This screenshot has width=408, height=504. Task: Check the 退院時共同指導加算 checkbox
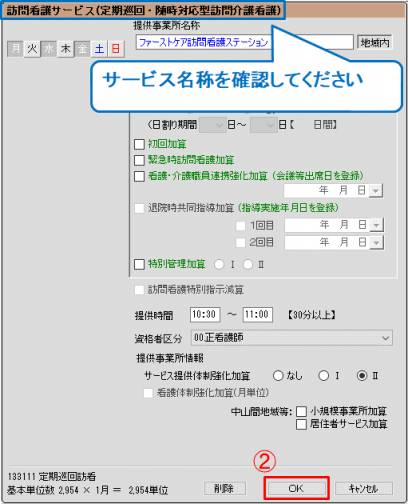click(139, 208)
